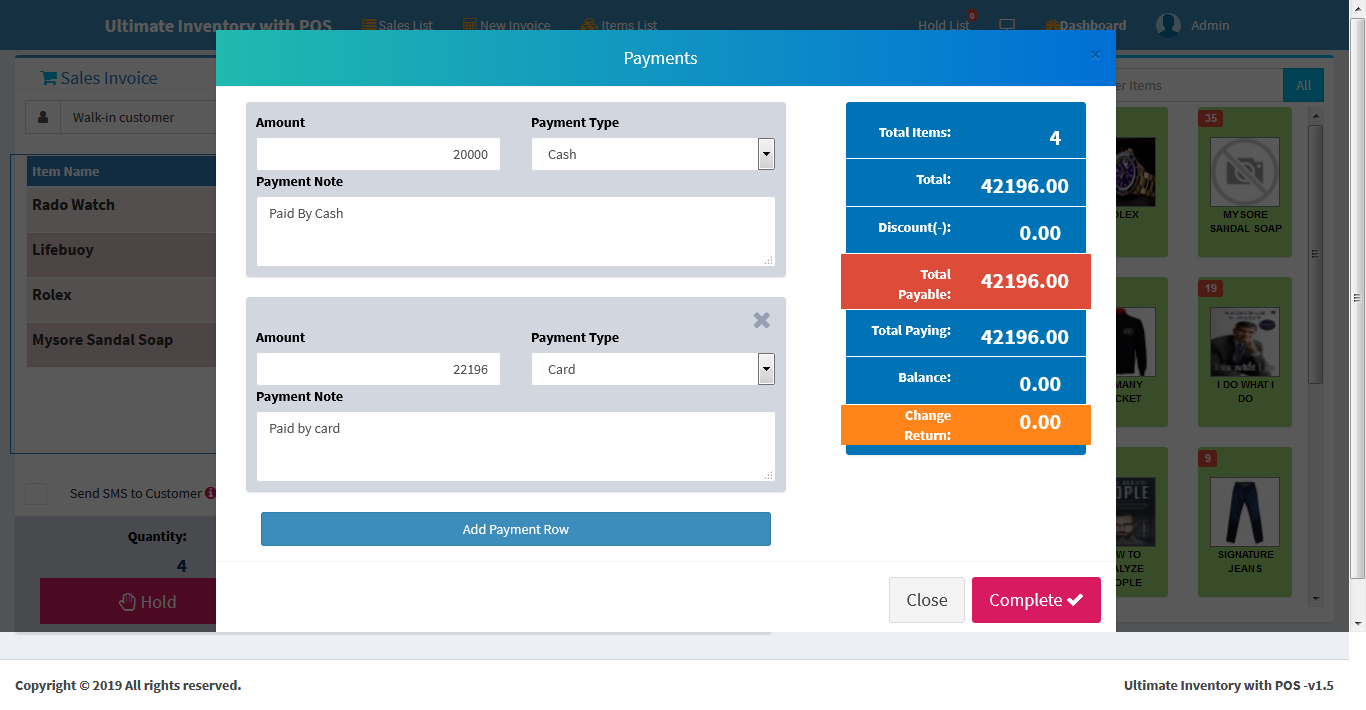The image size is (1366, 710).
Task: Open the Card payment type dropdown
Action: [x=653, y=369]
